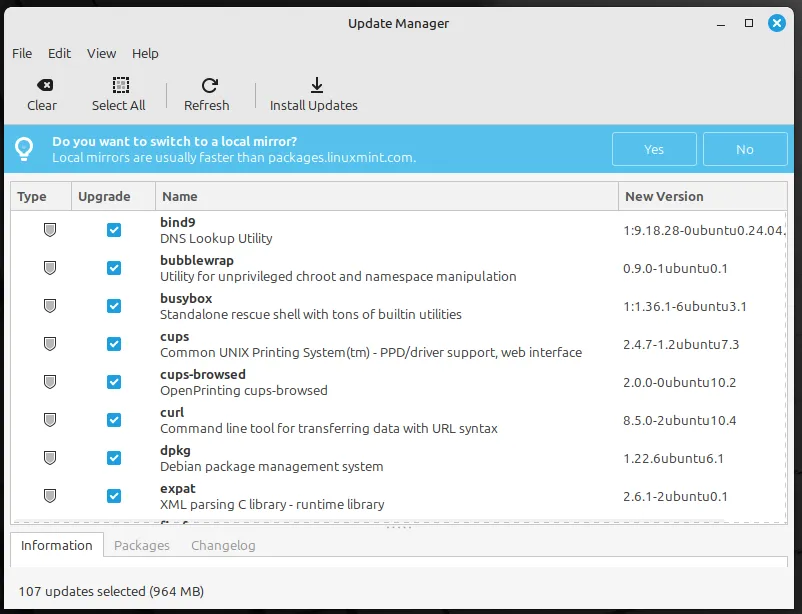Screen dimensions: 802x614
Task: Uncheck the bubblewrap upgrade checkbox
Action: coord(114,268)
